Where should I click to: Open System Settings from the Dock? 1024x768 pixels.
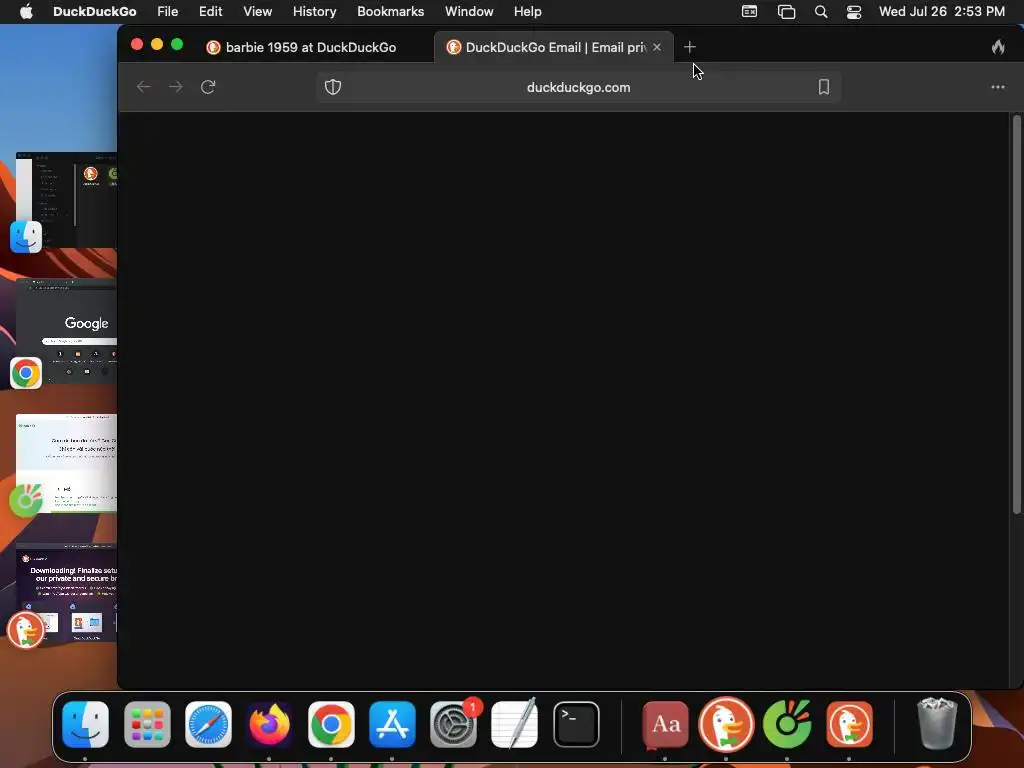[453, 724]
